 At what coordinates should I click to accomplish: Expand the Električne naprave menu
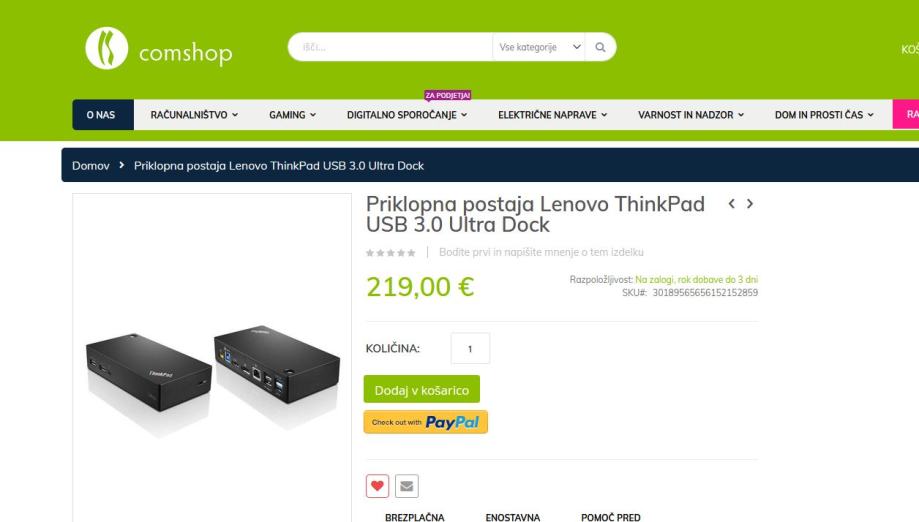click(552, 115)
